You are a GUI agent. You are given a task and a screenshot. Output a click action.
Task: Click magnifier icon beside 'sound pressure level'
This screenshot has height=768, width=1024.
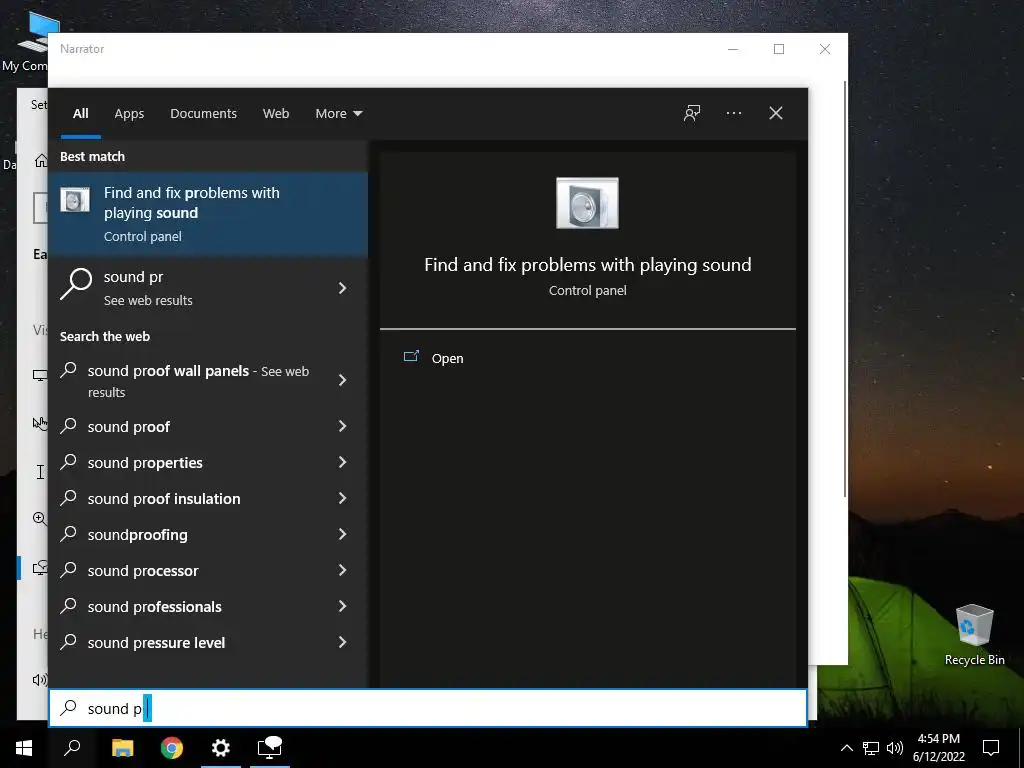coord(68,642)
